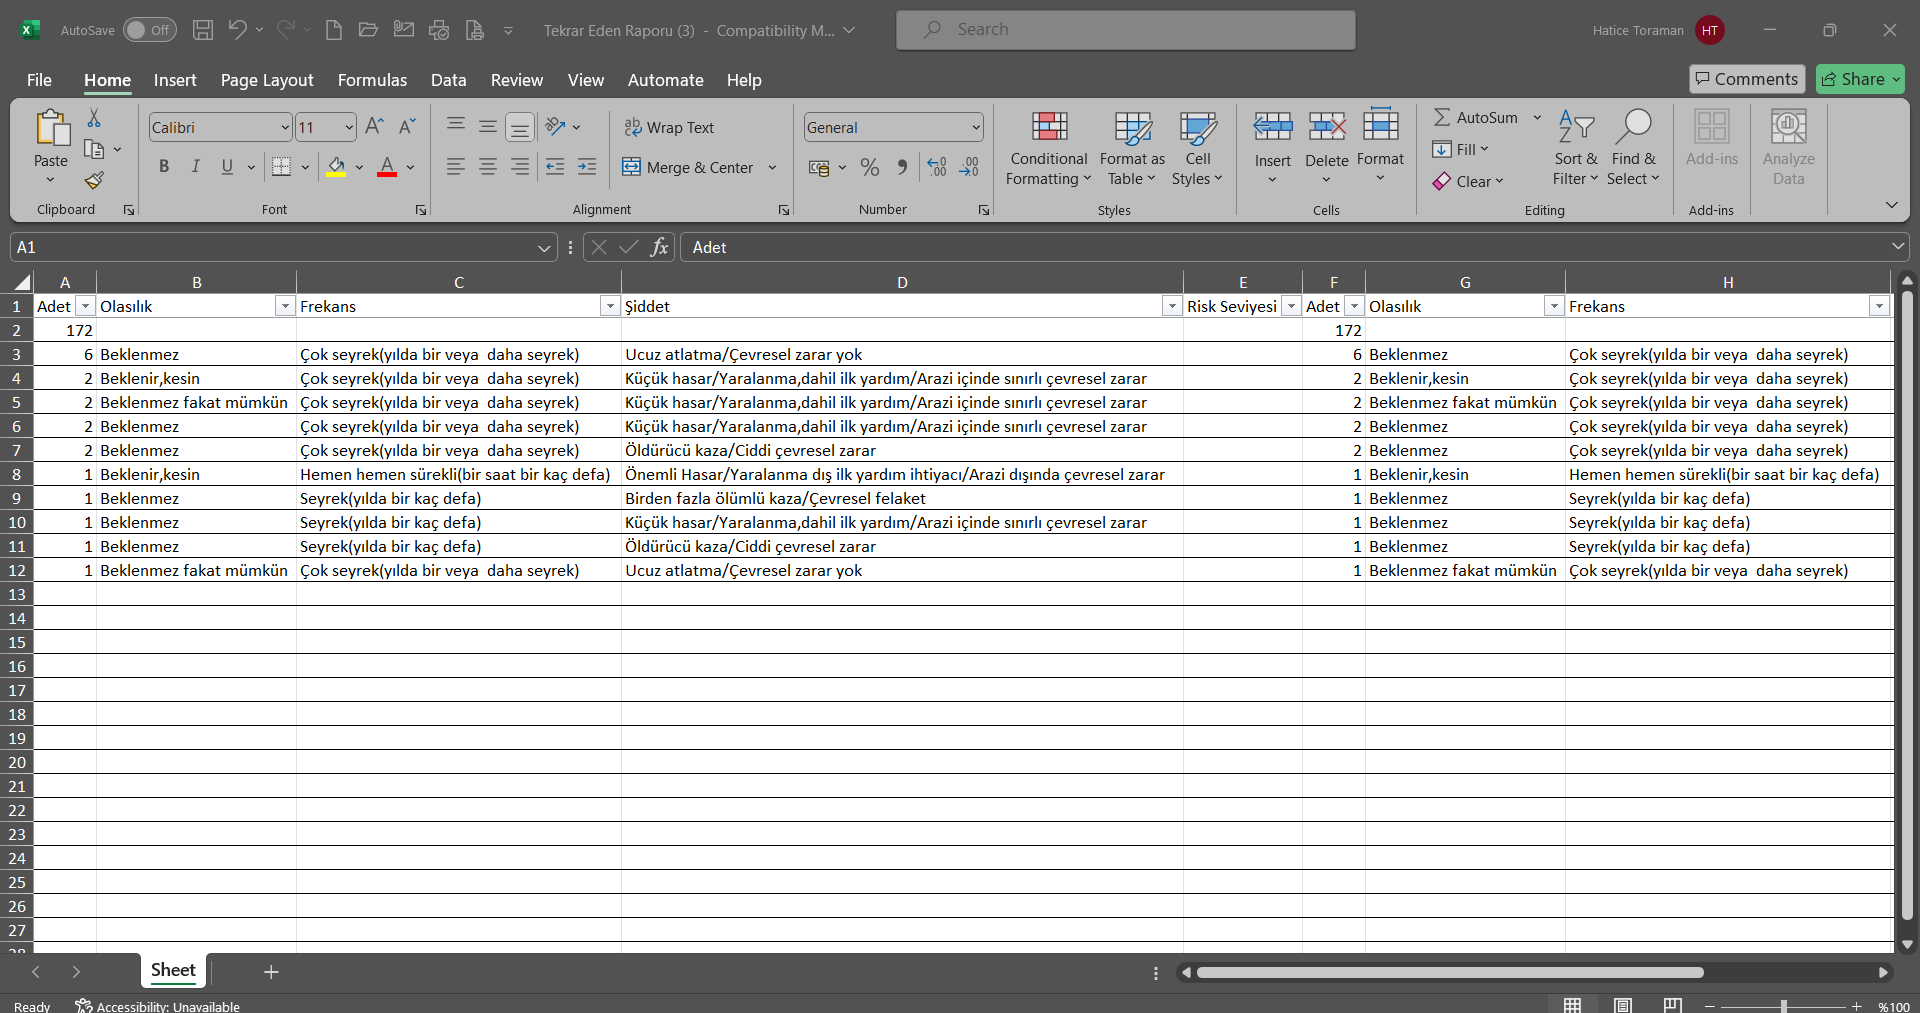The height and width of the screenshot is (1013, 1920).
Task: Click the Orientation text angle icon
Action: coord(556,127)
